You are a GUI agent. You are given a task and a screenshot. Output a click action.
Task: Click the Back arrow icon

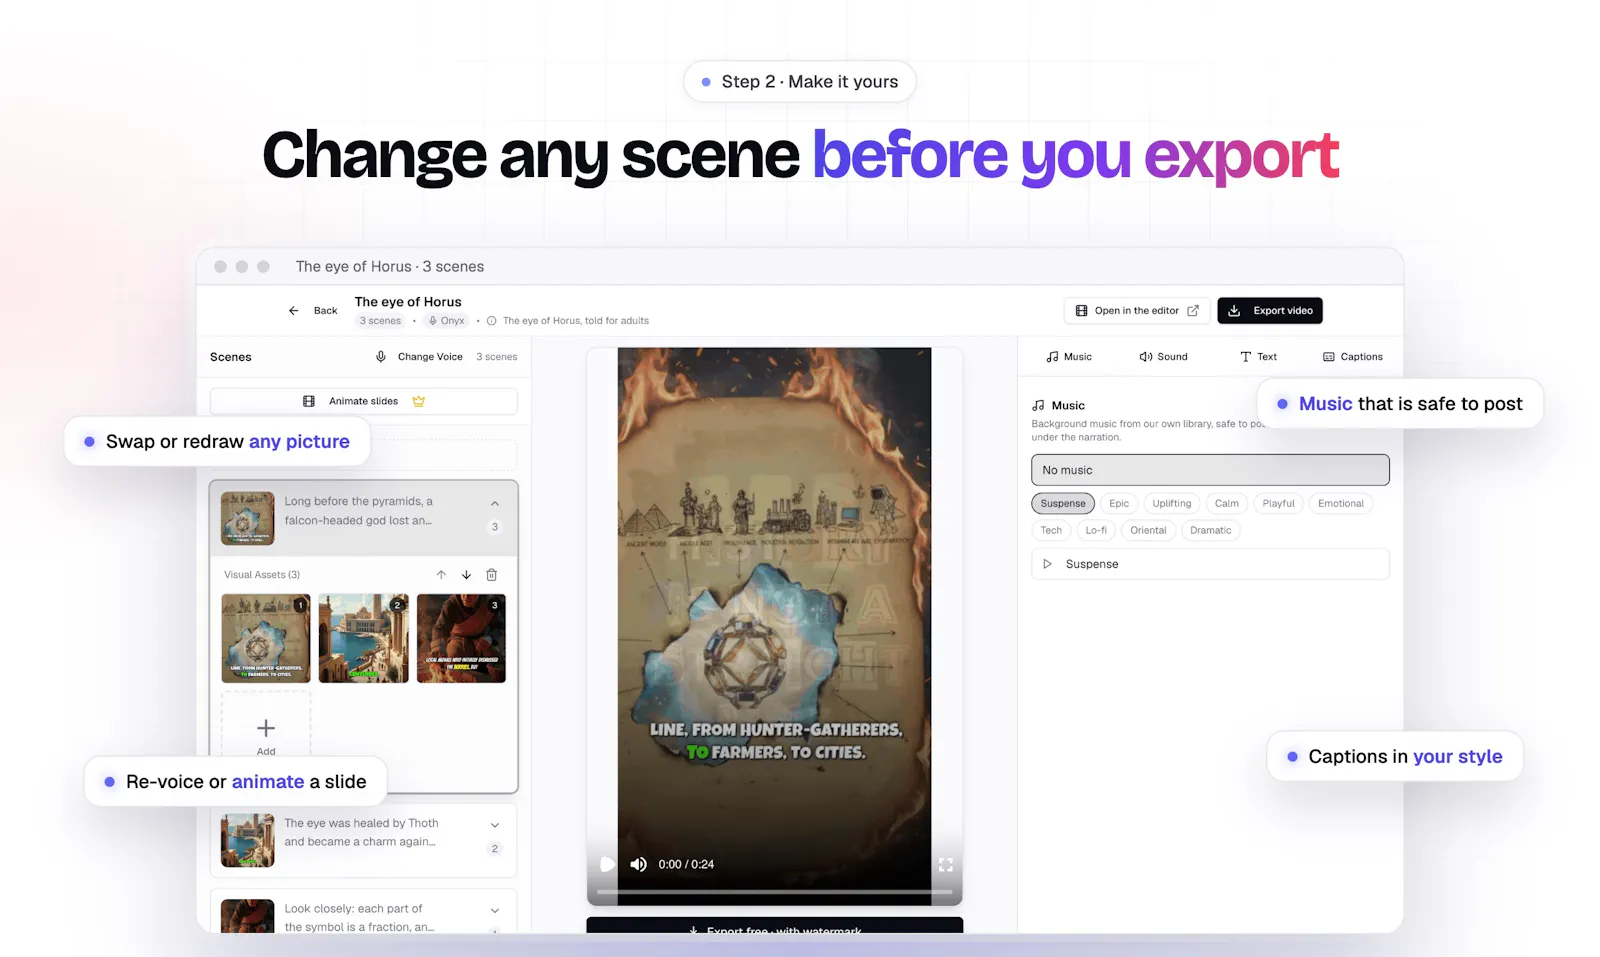click(x=293, y=311)
